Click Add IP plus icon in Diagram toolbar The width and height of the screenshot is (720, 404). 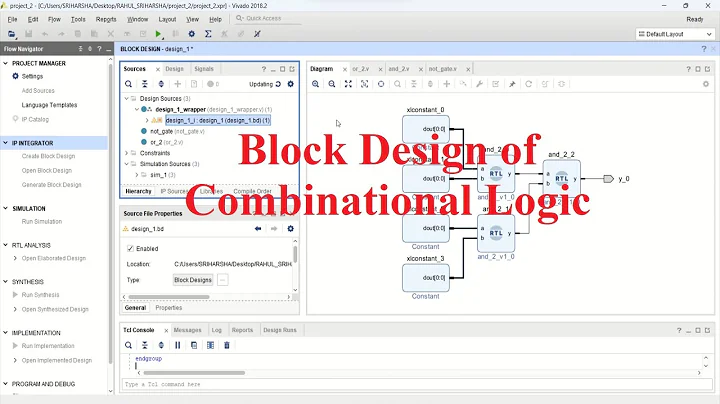pos(446,84)
